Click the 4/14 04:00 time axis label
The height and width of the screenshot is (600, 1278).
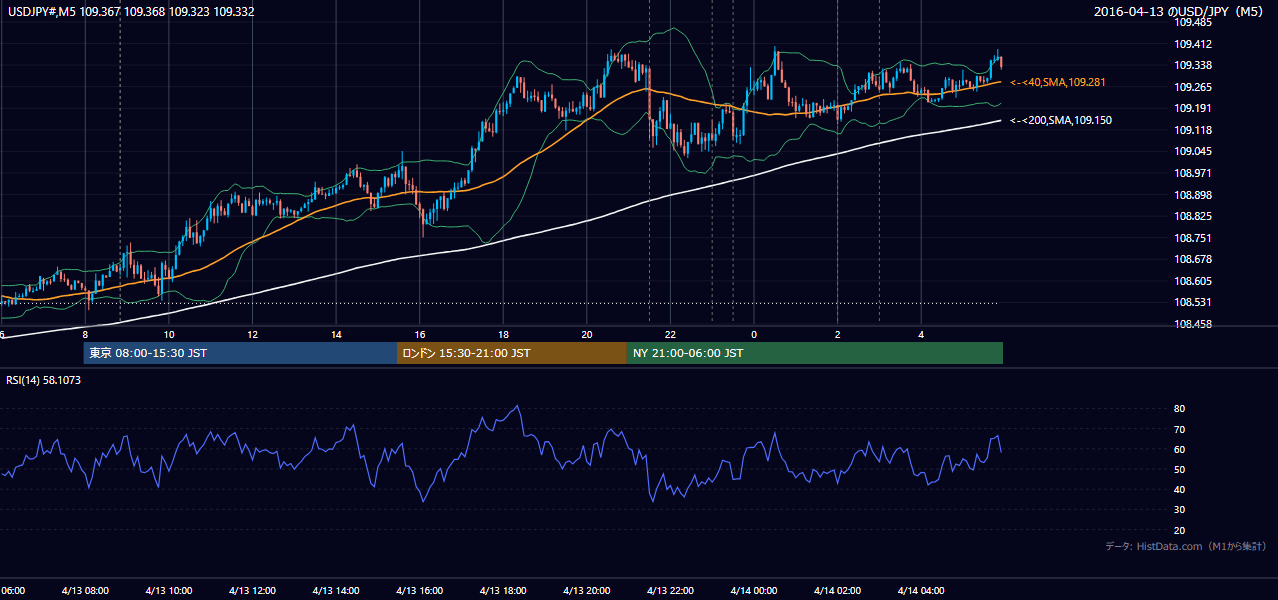921,591
